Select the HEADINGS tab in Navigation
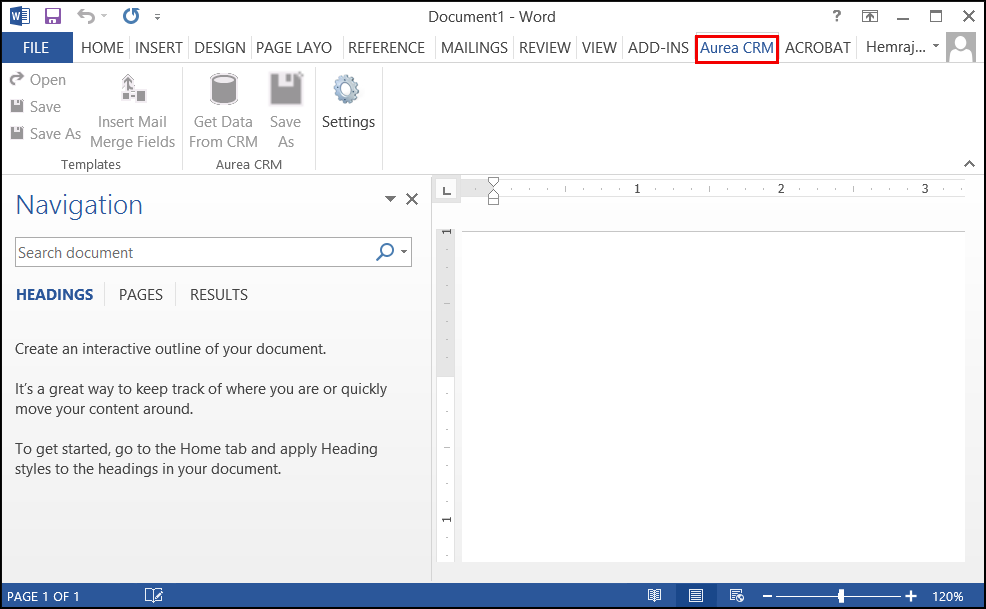This screenshot has height=609, width=986. (55, 294)
